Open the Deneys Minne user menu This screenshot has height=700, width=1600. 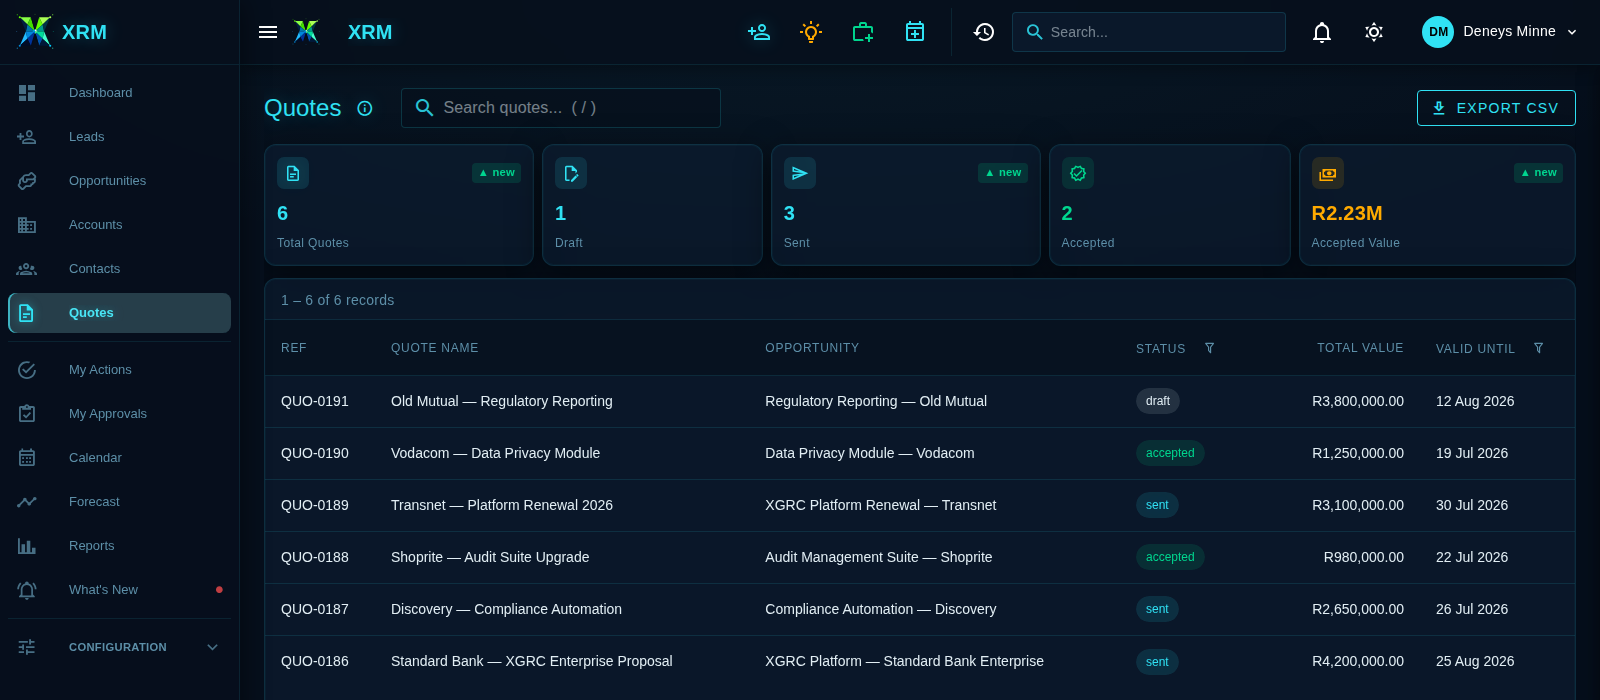pyautogui.click(x=1500, y=32)
